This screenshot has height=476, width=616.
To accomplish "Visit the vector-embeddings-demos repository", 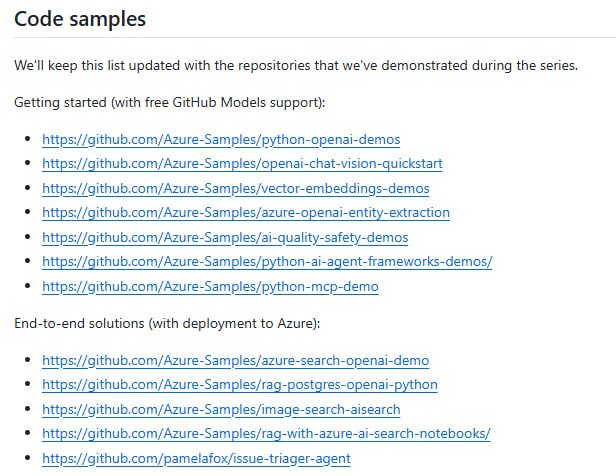I will 235,188.
